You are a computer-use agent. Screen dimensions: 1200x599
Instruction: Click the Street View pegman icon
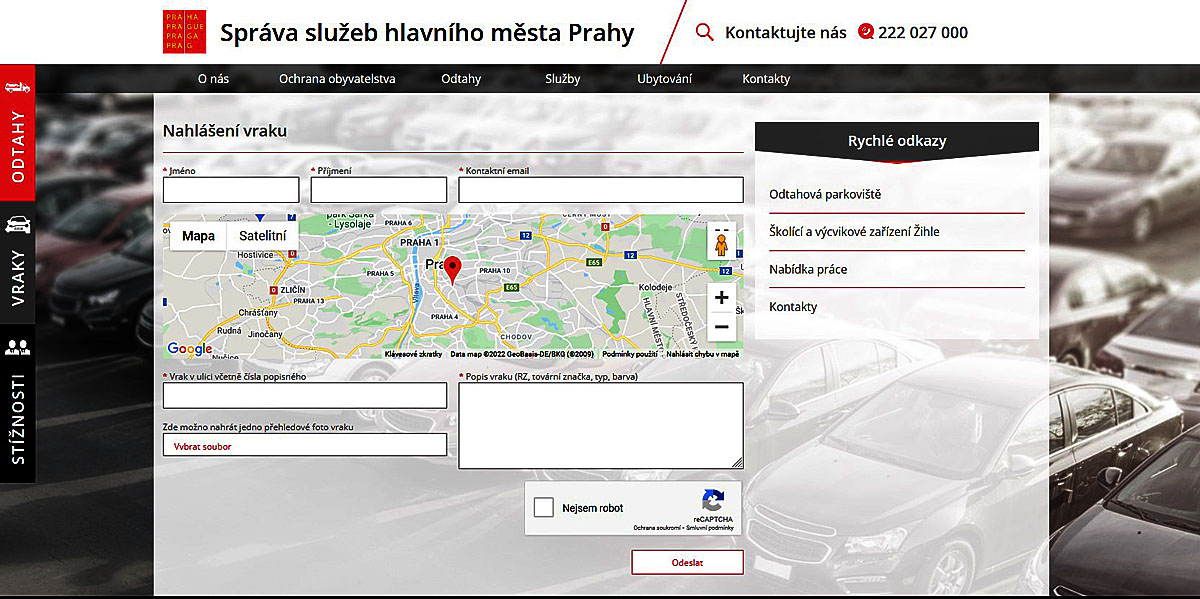(x=722, y=243)
